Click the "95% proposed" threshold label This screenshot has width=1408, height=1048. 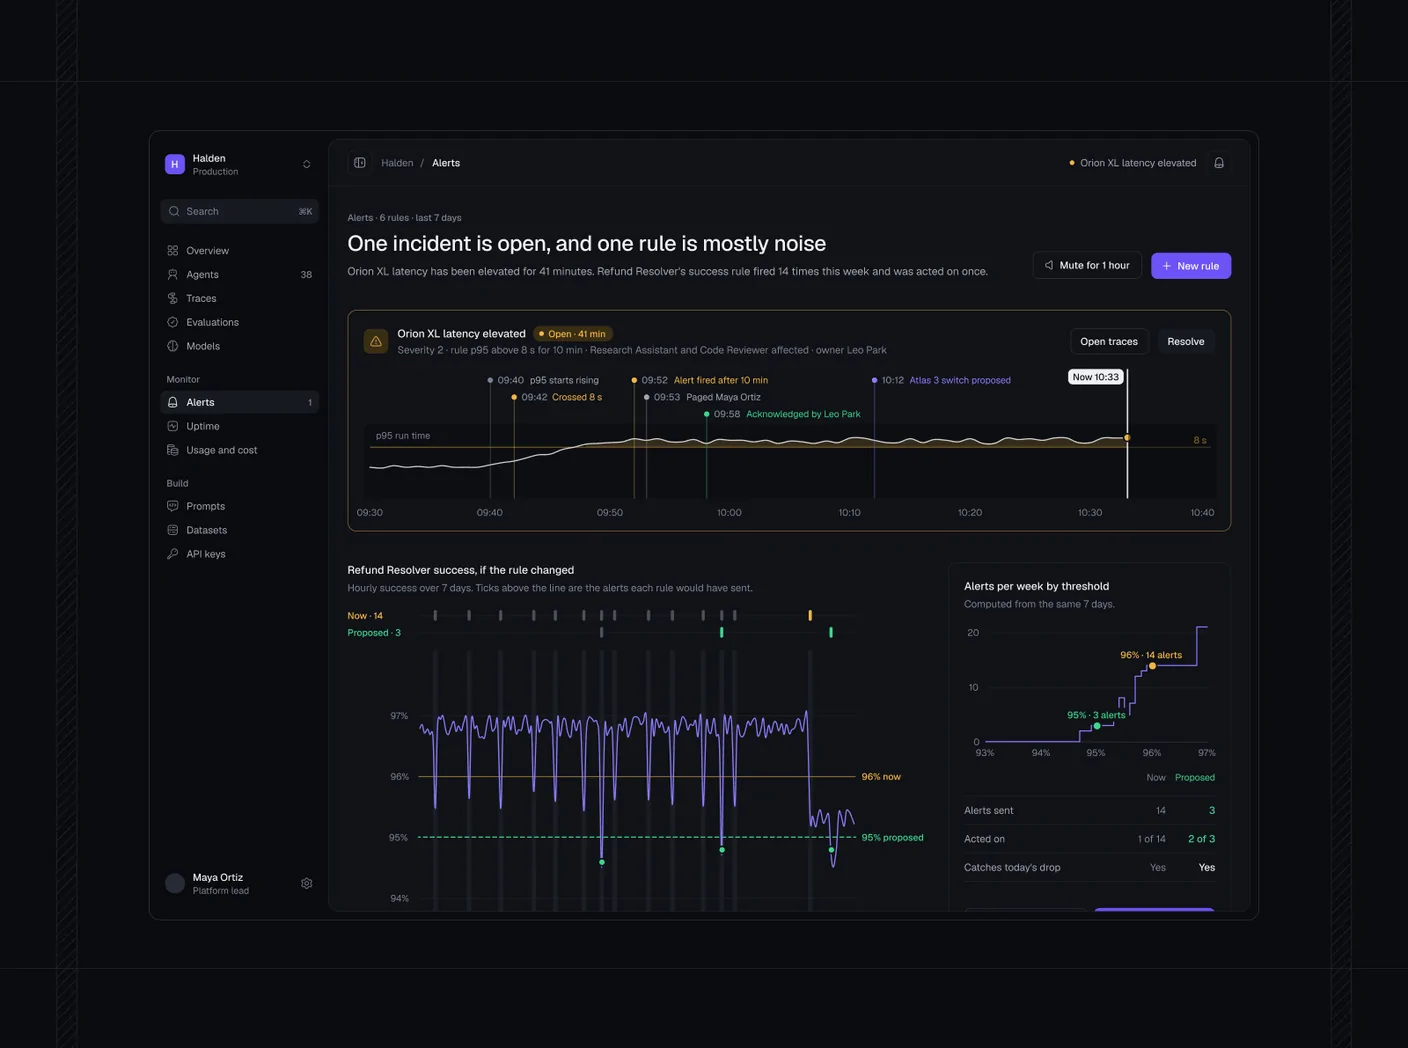coord(892,838)
